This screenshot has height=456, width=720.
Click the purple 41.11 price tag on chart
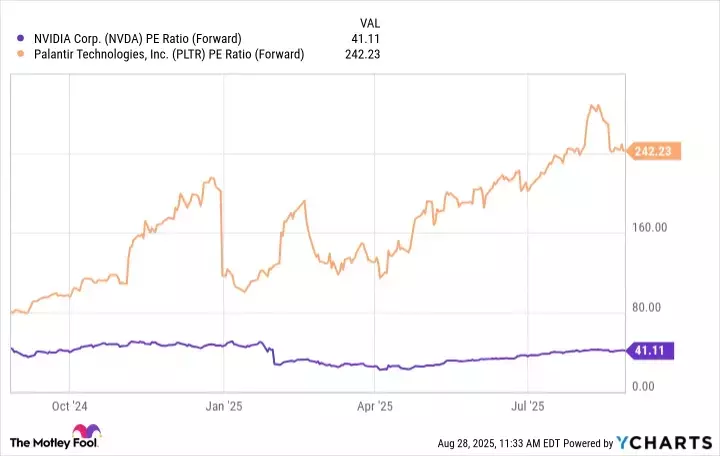point(653,350)
